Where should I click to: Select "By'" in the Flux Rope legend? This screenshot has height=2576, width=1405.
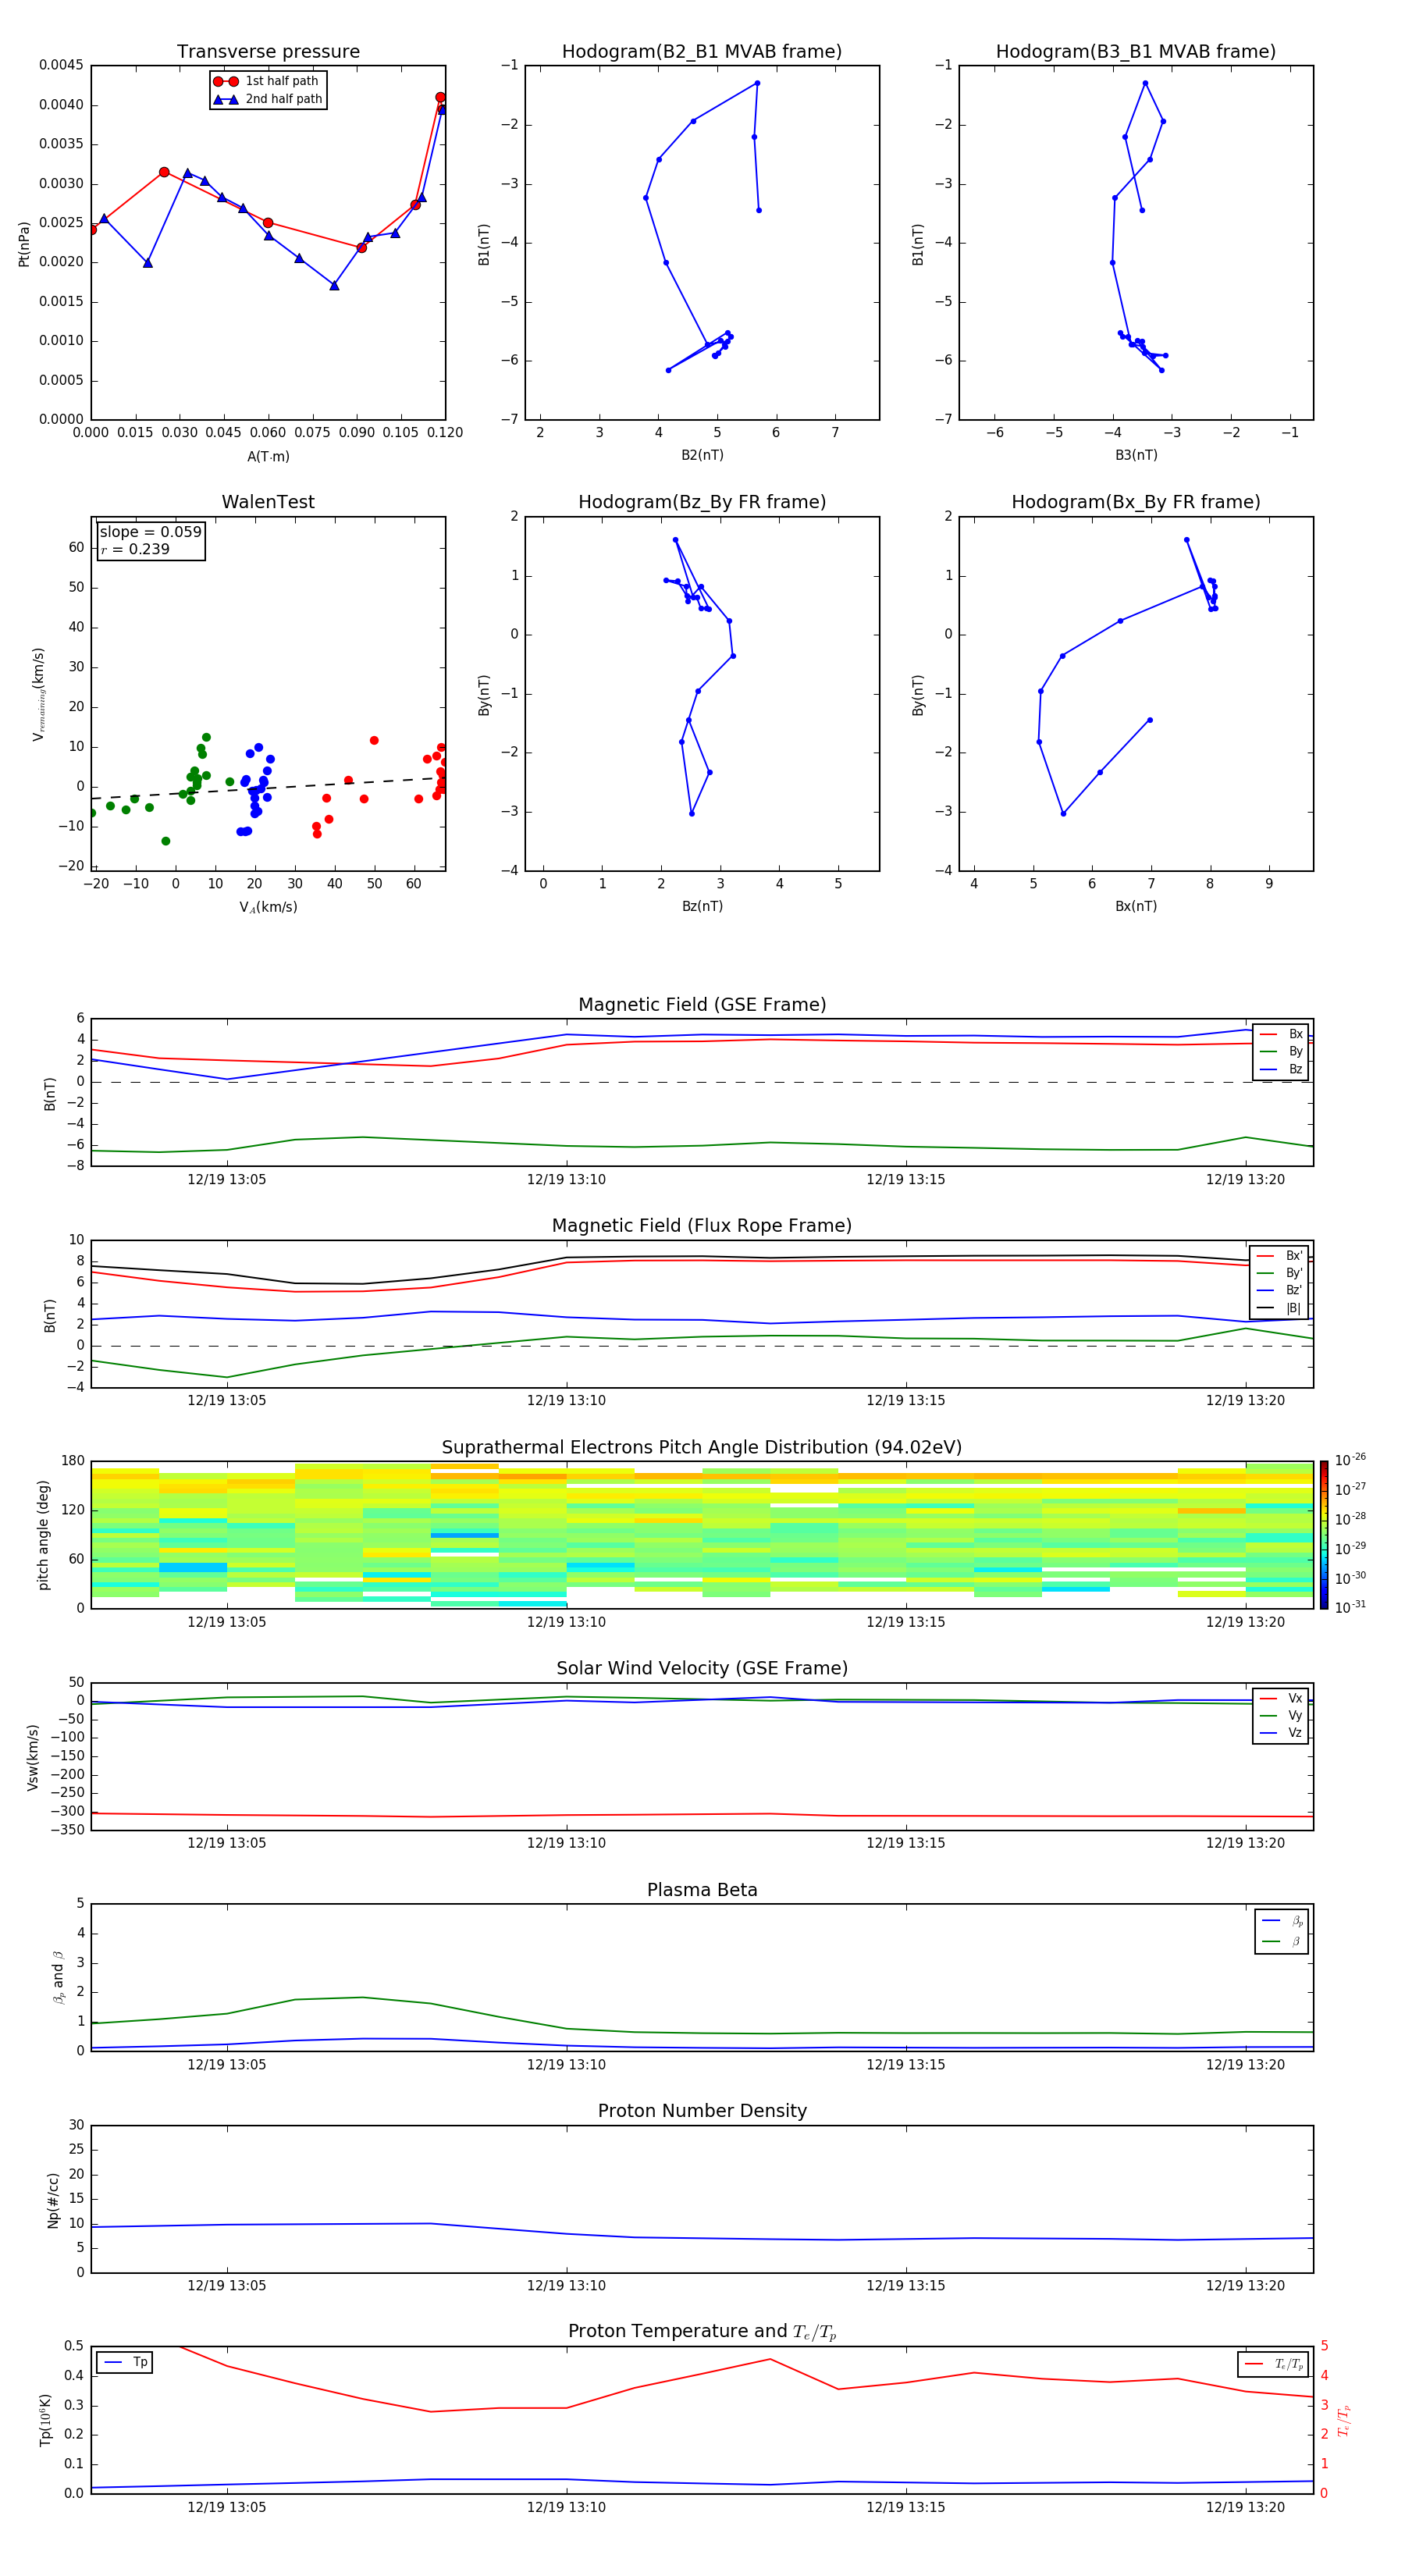pos(1279,1273)
